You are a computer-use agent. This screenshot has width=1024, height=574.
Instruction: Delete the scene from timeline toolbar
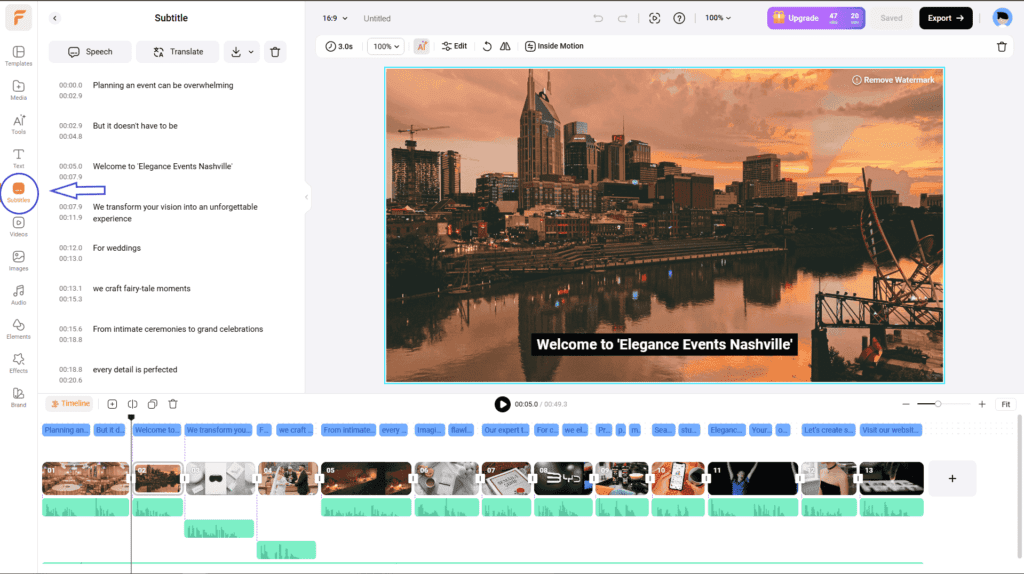(x=173, y=404)
